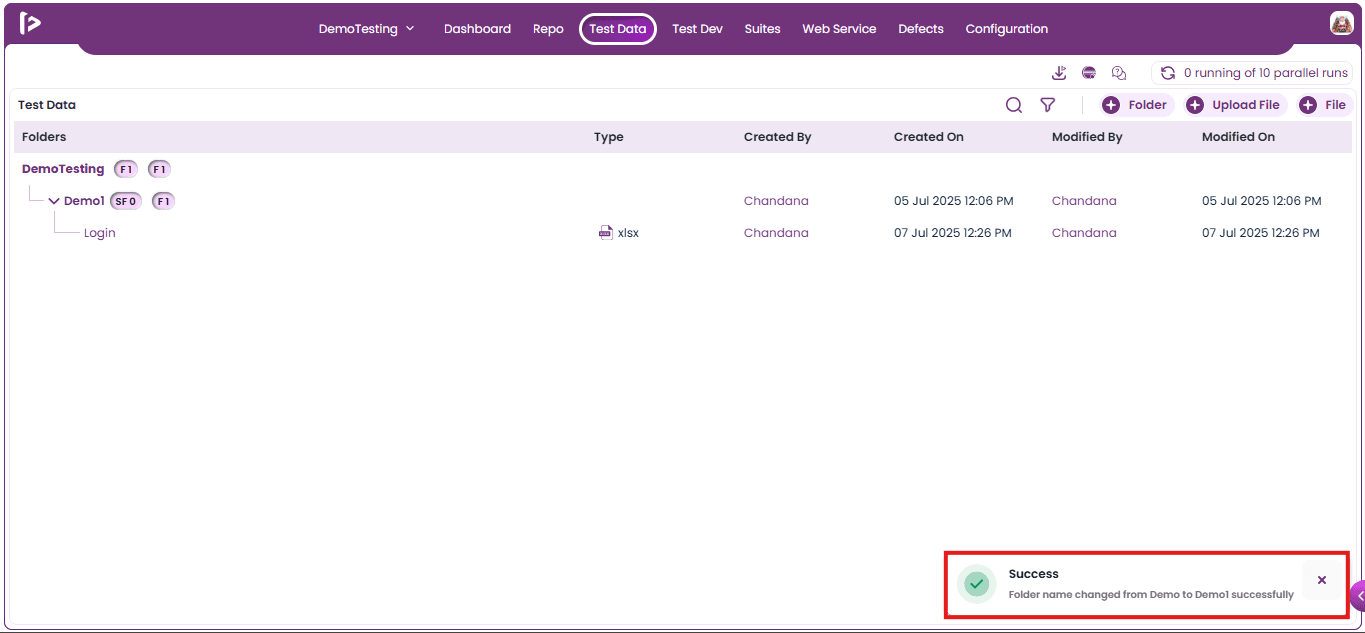This screenshot has height=633, width=1365.
Task: Click the Upload File button
Action: [x=1235, y=105]
